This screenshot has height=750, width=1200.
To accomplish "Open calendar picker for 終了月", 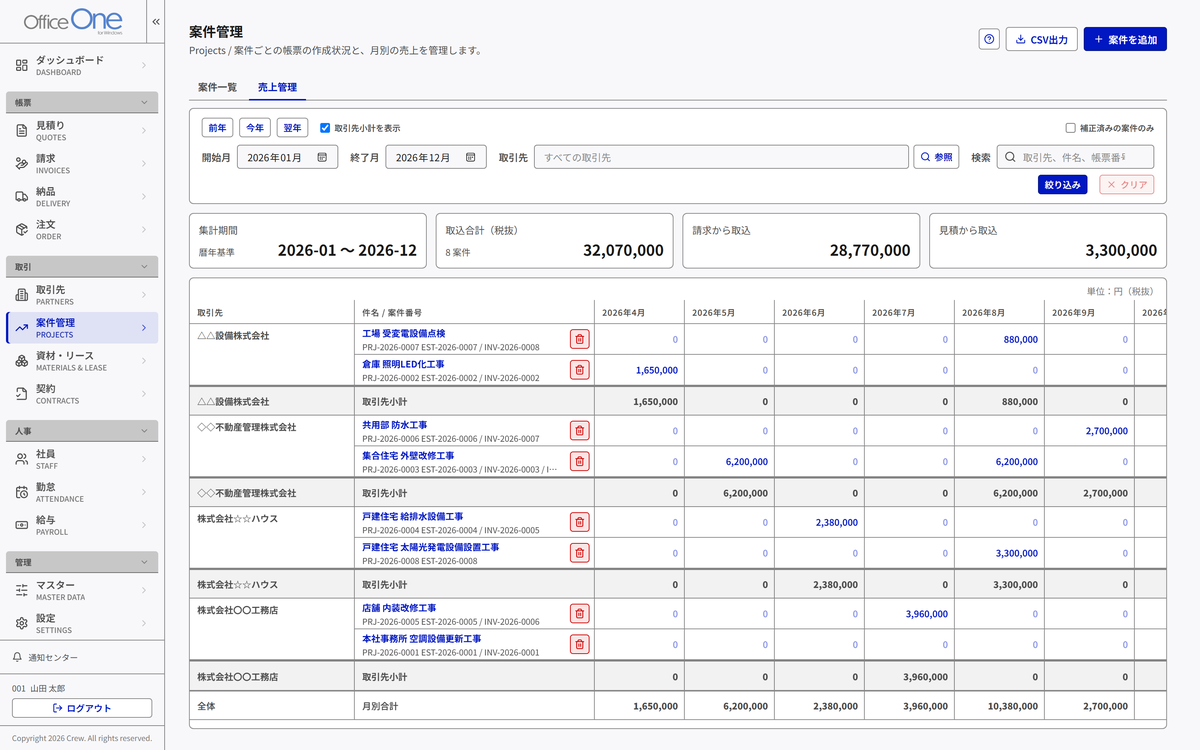I will coord(470,157).
